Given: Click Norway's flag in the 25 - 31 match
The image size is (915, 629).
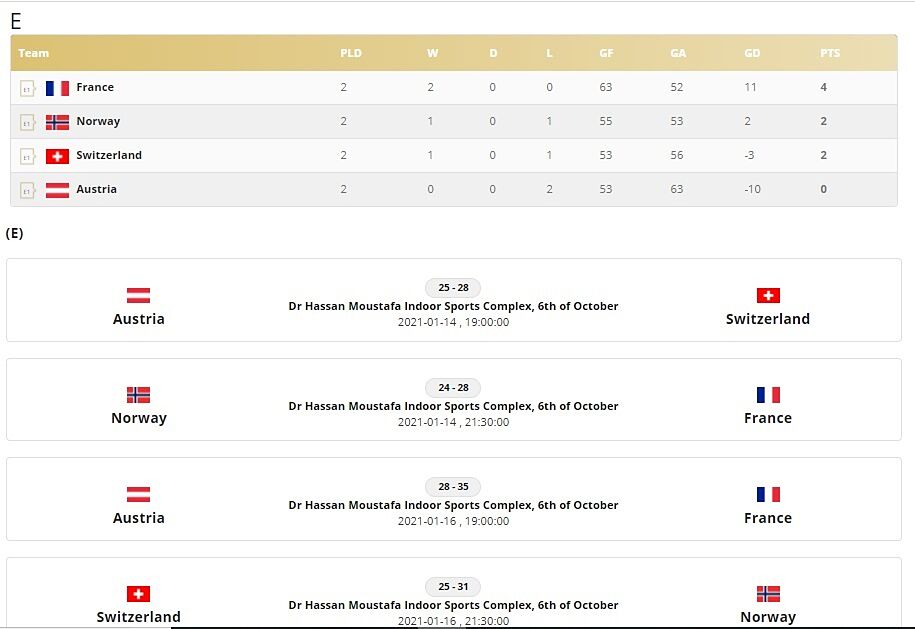Looking at the screenshot, I should pos(768,593).
